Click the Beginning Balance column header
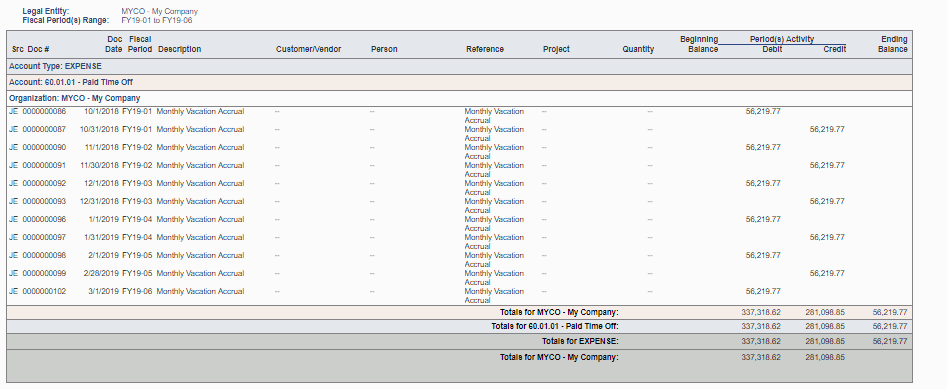Screen dimensions: 947x389 699,44
